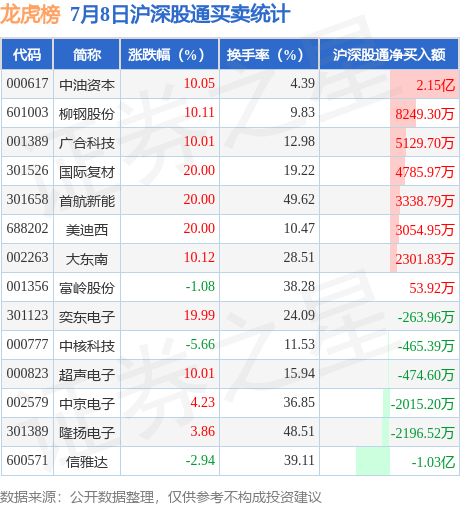The image size is (460, 506).
Task: Click the 龙虎榜 title logo
Action: coord(30,15)
